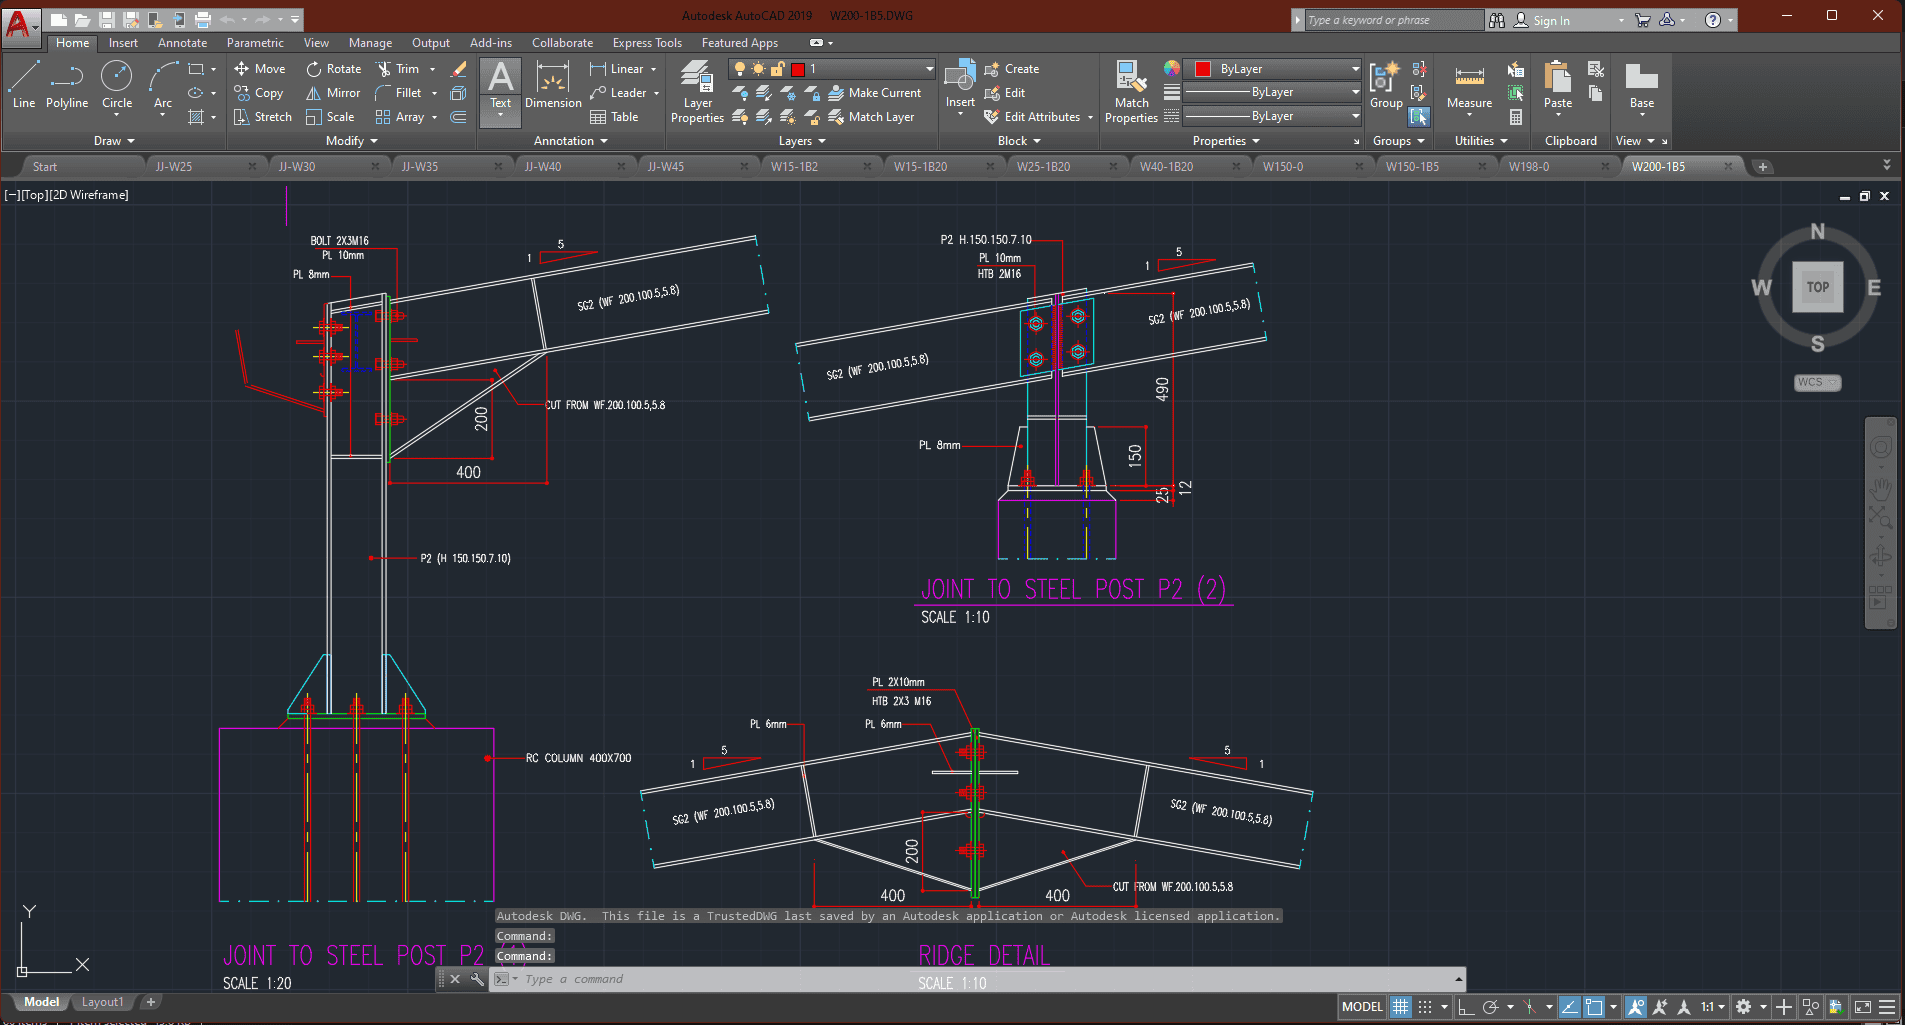Open the layer selection dropdown
Screen dimensions: 1905x1025
[x=929, y=69]
